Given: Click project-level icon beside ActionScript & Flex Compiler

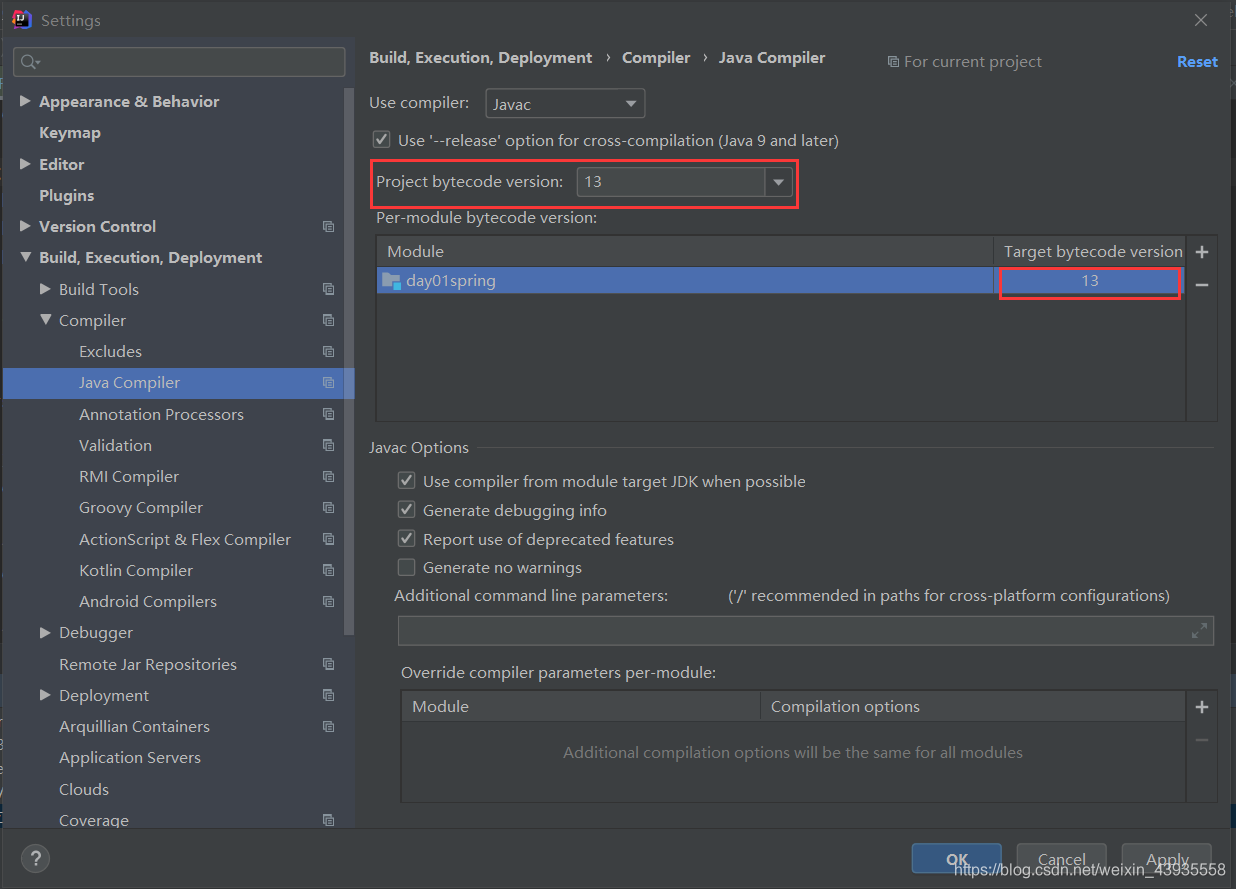Looking at the screenshot, I should click(328, 539).
